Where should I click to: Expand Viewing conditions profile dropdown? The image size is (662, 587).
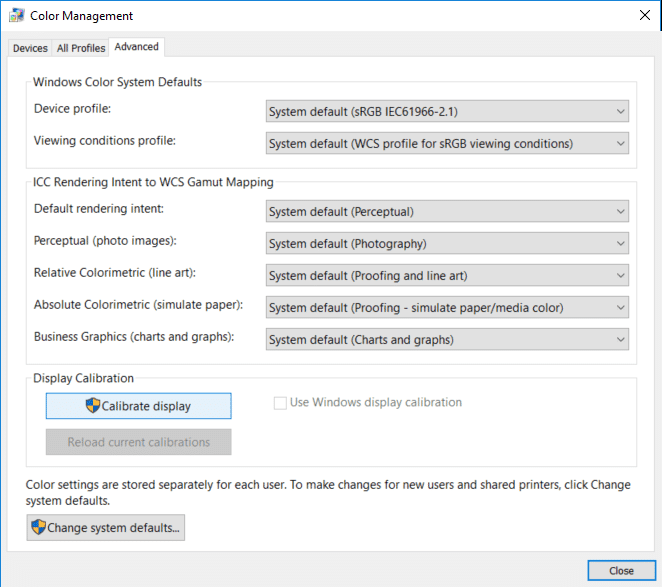(x=447, y=143)
